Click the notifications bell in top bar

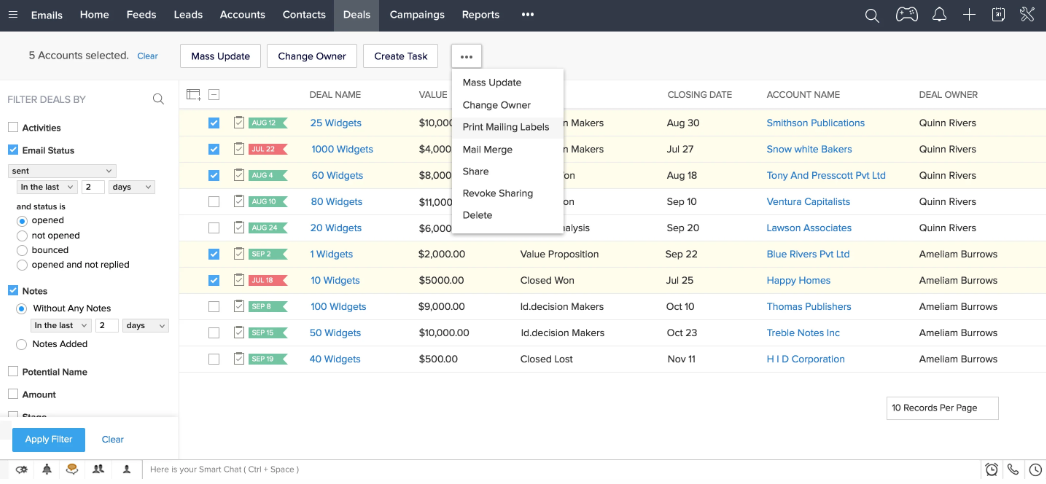point(939,15)
